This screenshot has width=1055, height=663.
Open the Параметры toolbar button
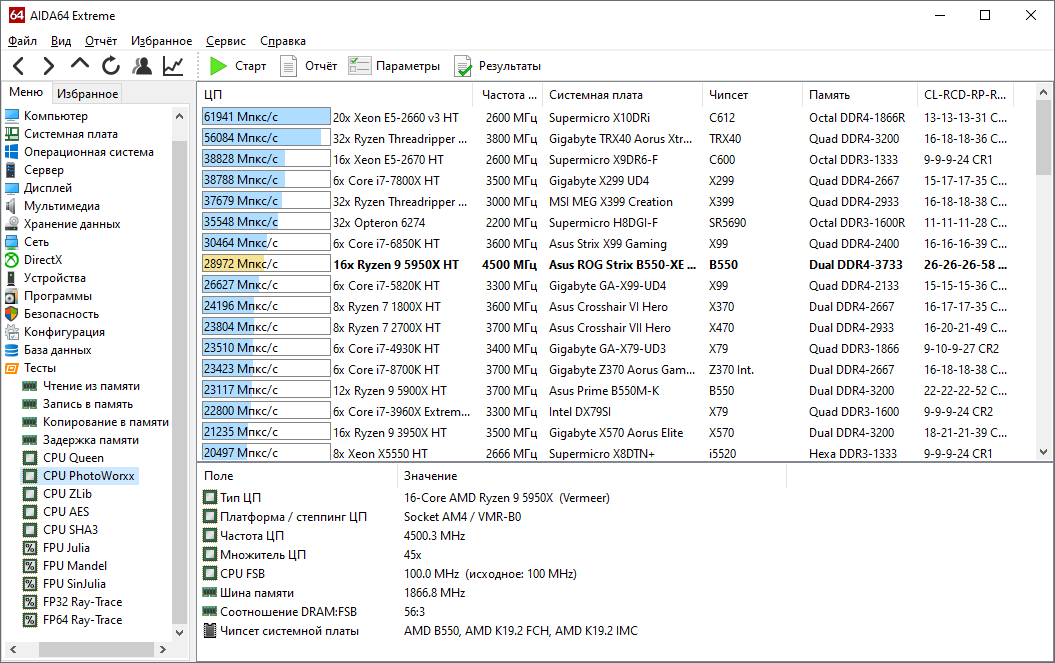click(394, 66)
